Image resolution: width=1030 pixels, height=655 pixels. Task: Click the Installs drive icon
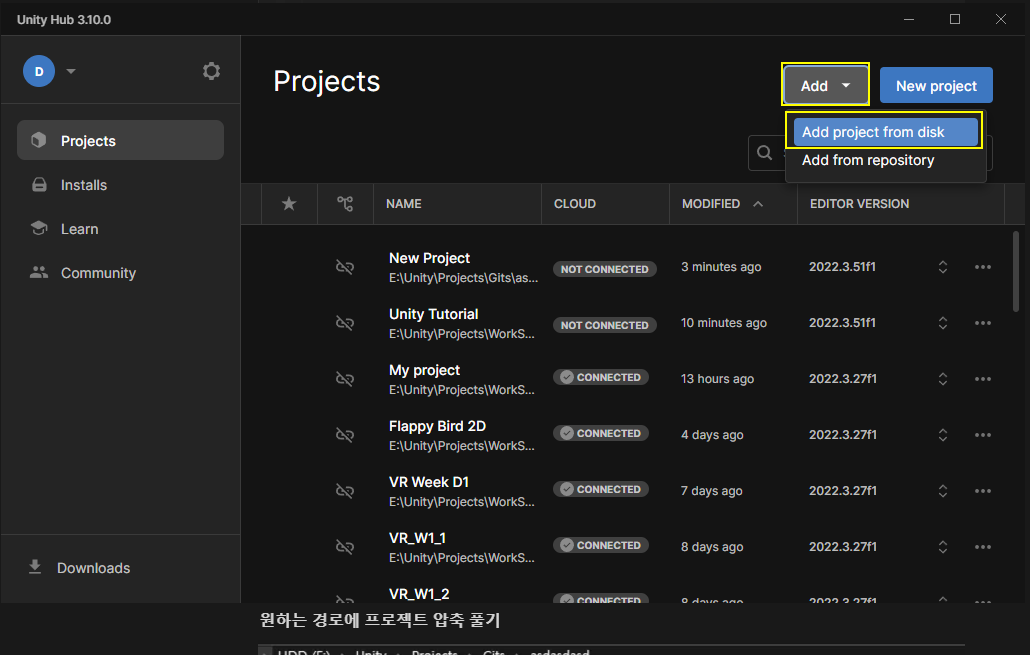tap(39, 185)
